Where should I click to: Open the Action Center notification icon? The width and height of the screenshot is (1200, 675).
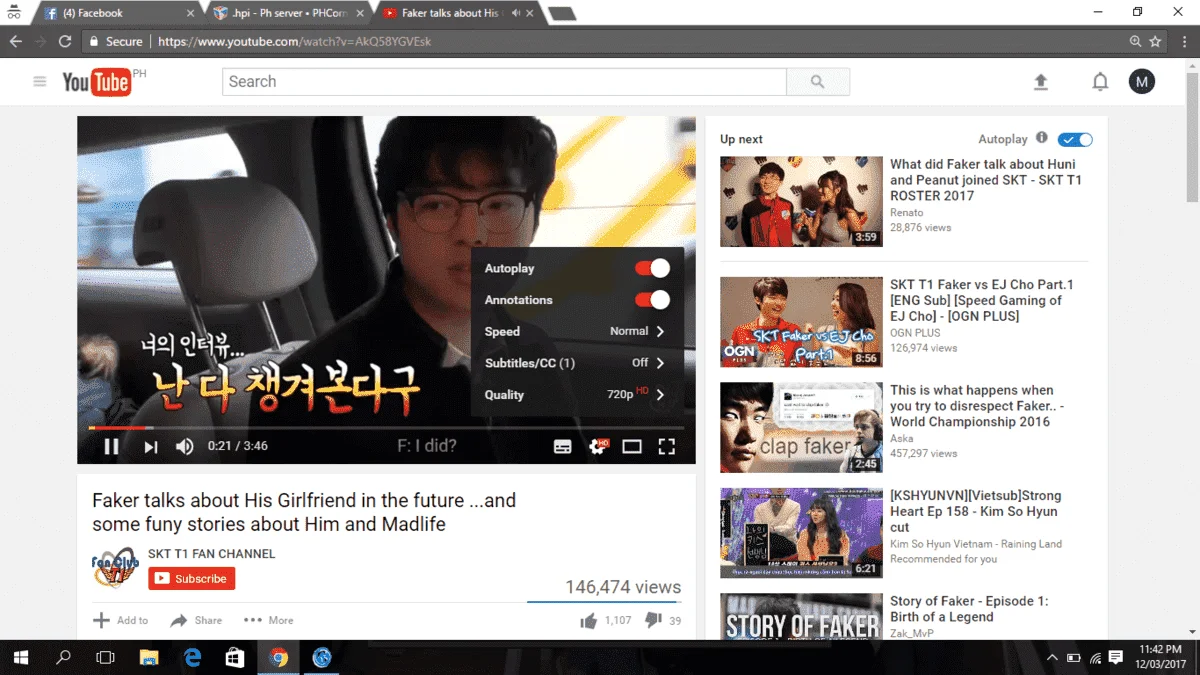1116,657
